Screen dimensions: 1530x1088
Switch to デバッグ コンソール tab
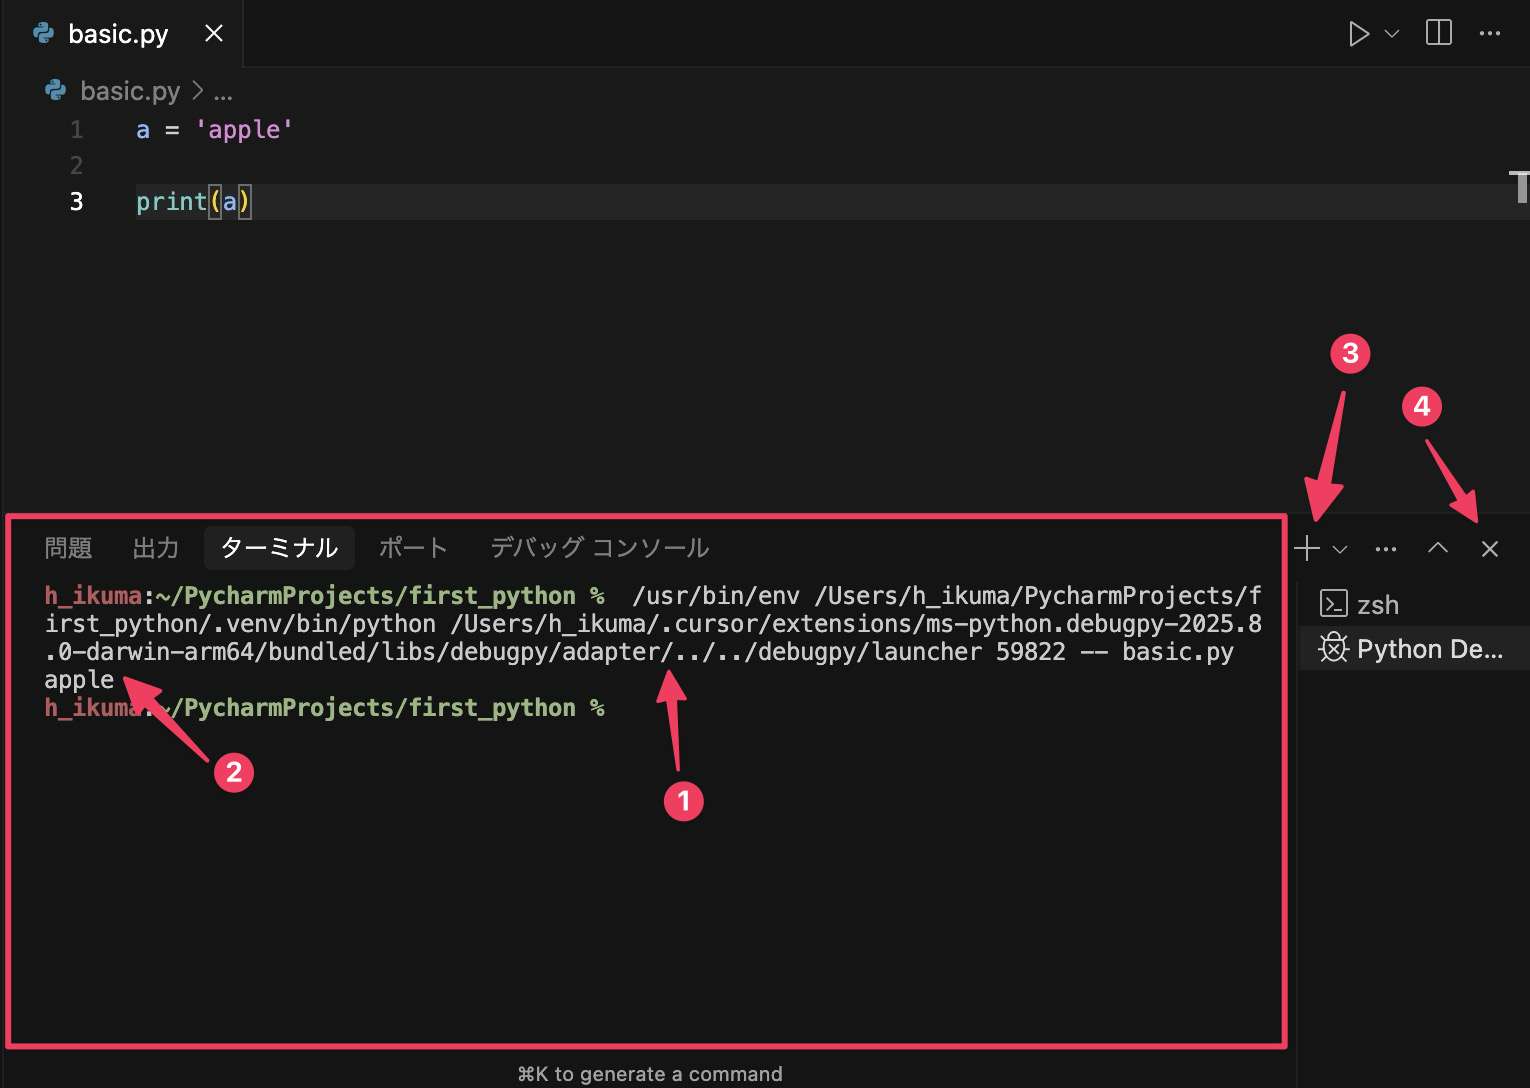599,548
